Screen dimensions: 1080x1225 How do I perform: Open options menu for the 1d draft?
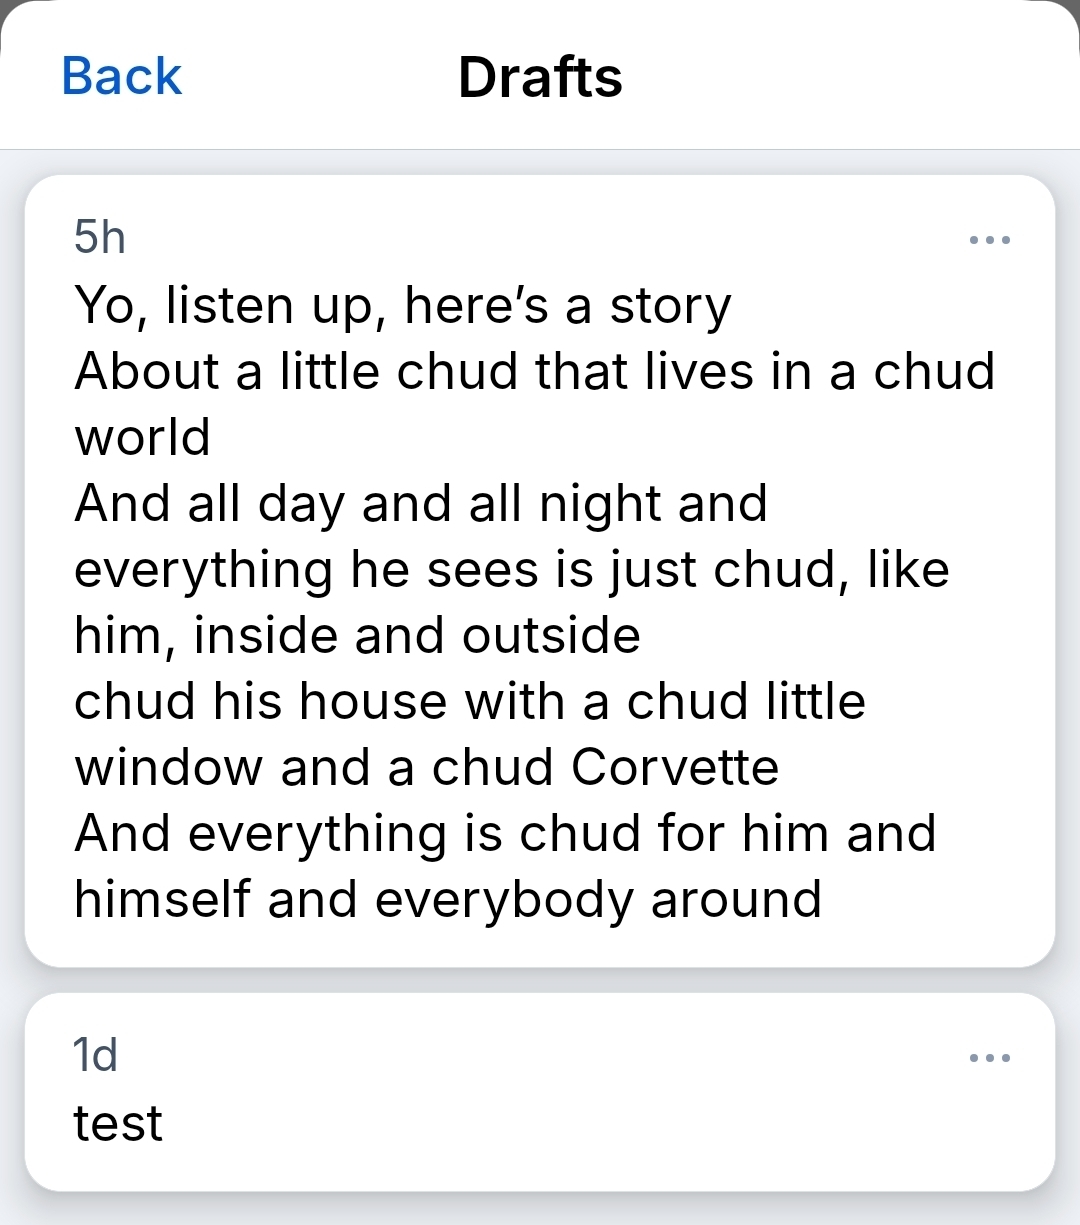coord(990,1058)
